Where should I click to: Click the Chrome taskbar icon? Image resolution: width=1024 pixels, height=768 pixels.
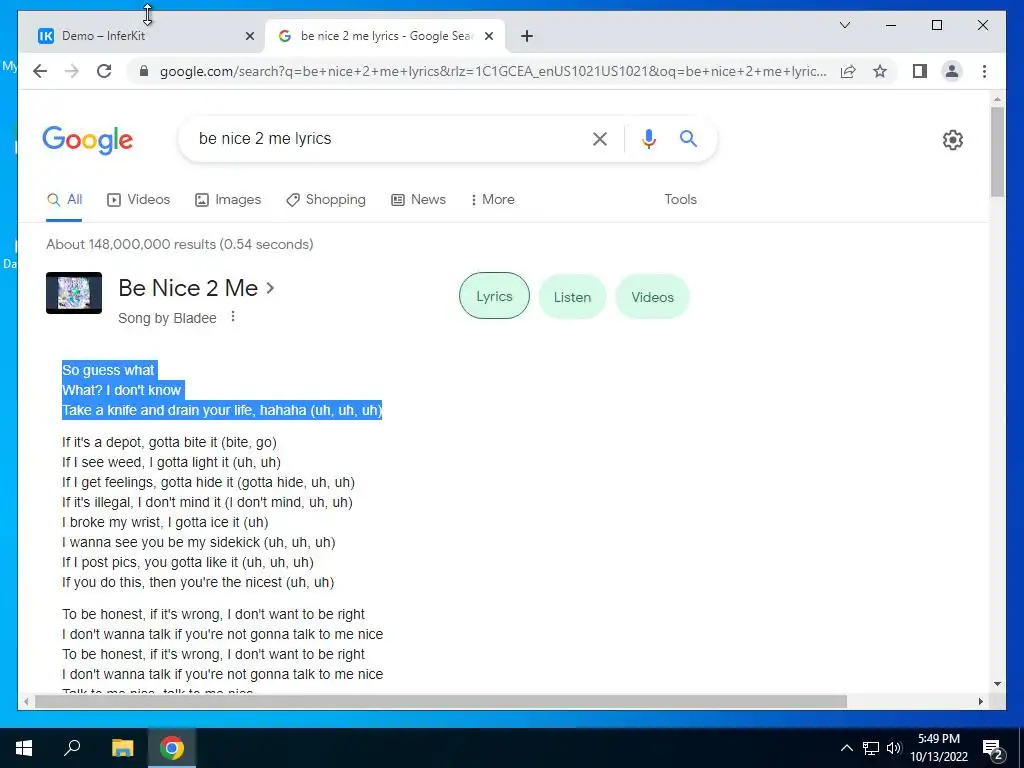pos(172,748)
